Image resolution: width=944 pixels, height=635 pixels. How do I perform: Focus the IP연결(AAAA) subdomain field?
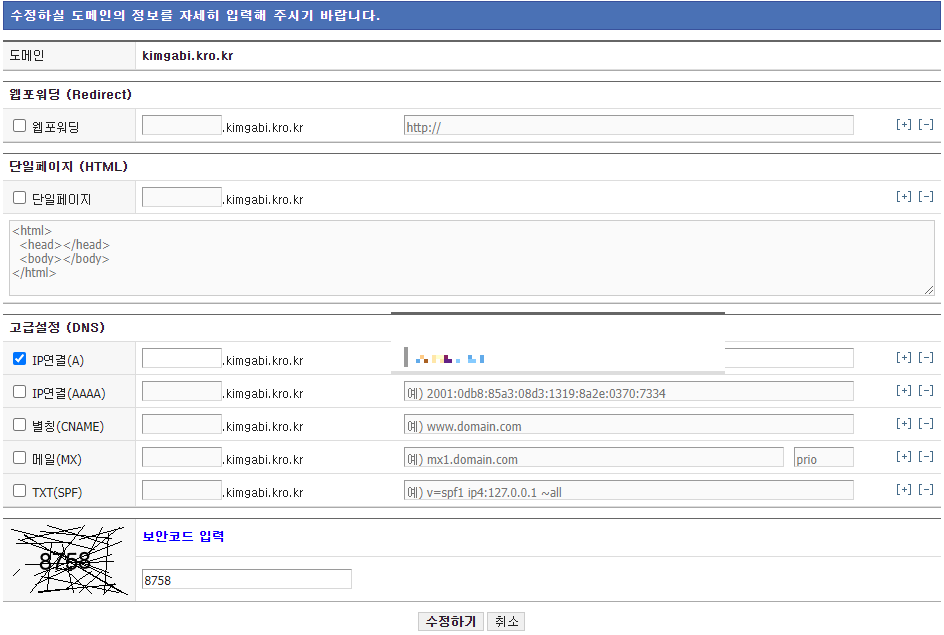(x=182, y=391)
